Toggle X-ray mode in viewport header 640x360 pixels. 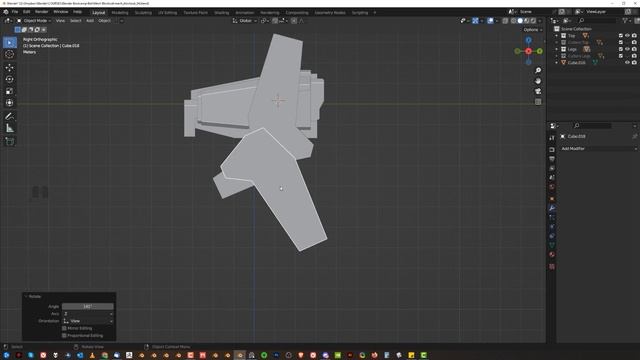click(x=505, y=20)
